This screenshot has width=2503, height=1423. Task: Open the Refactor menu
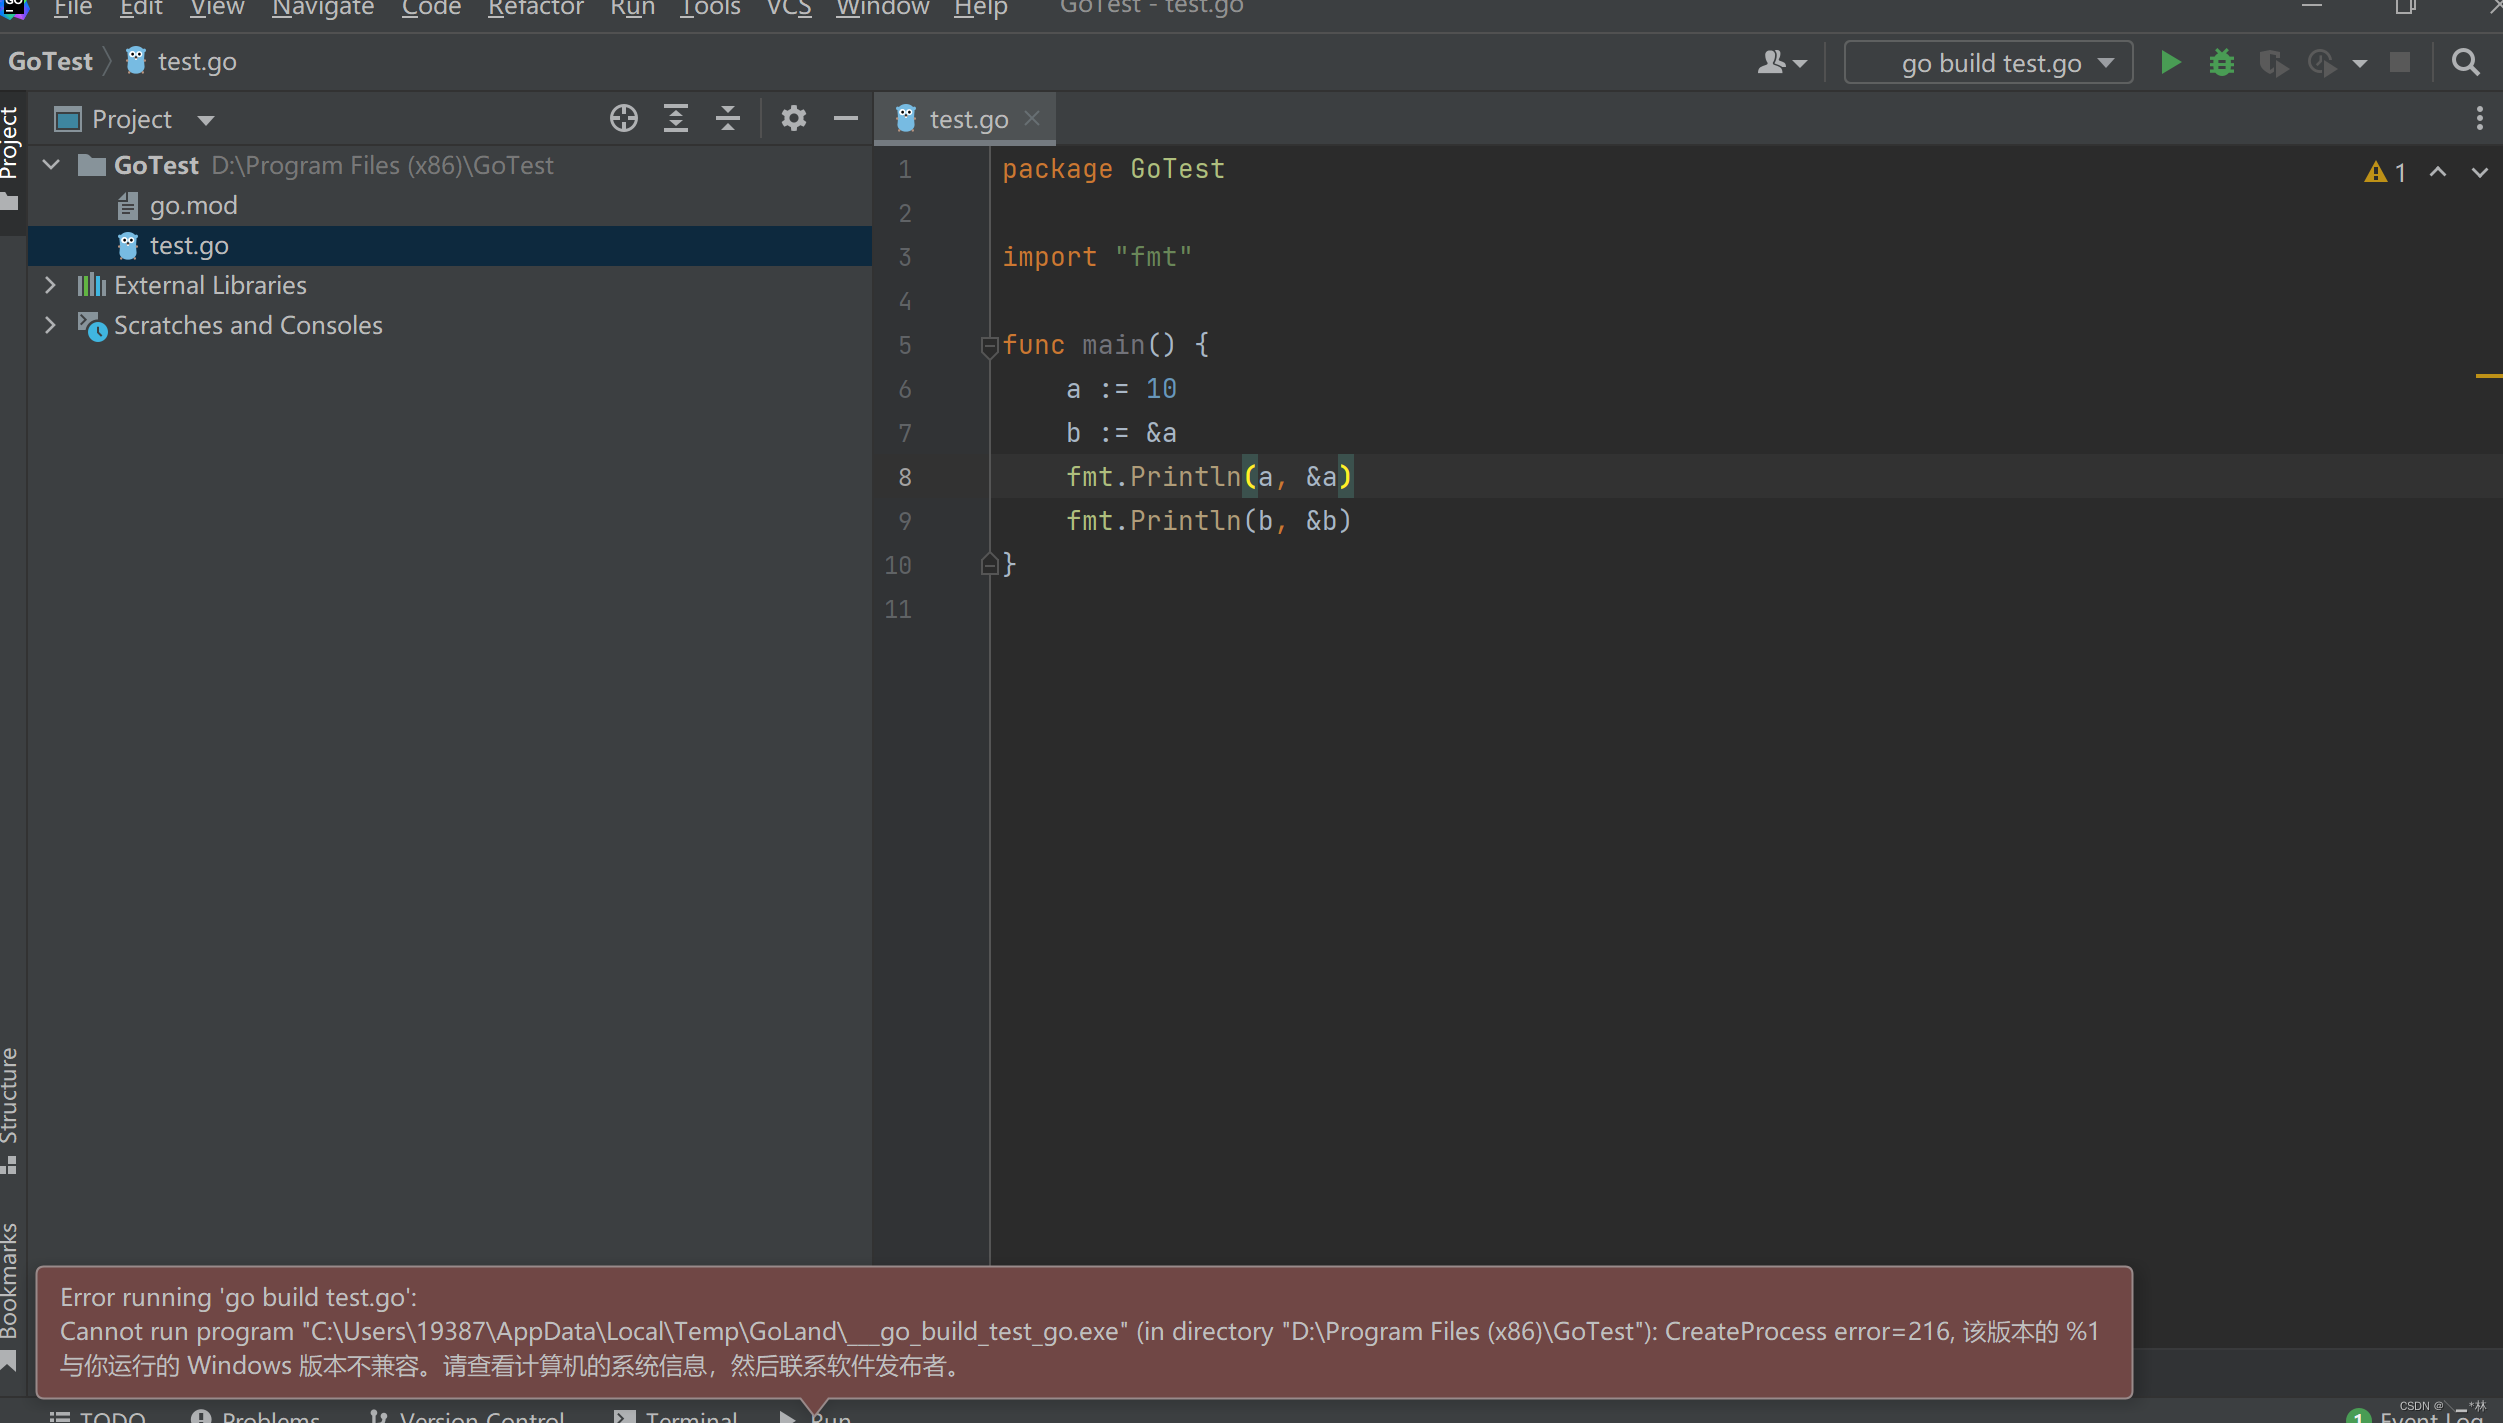pyautogui.click(x=535, y=9)
